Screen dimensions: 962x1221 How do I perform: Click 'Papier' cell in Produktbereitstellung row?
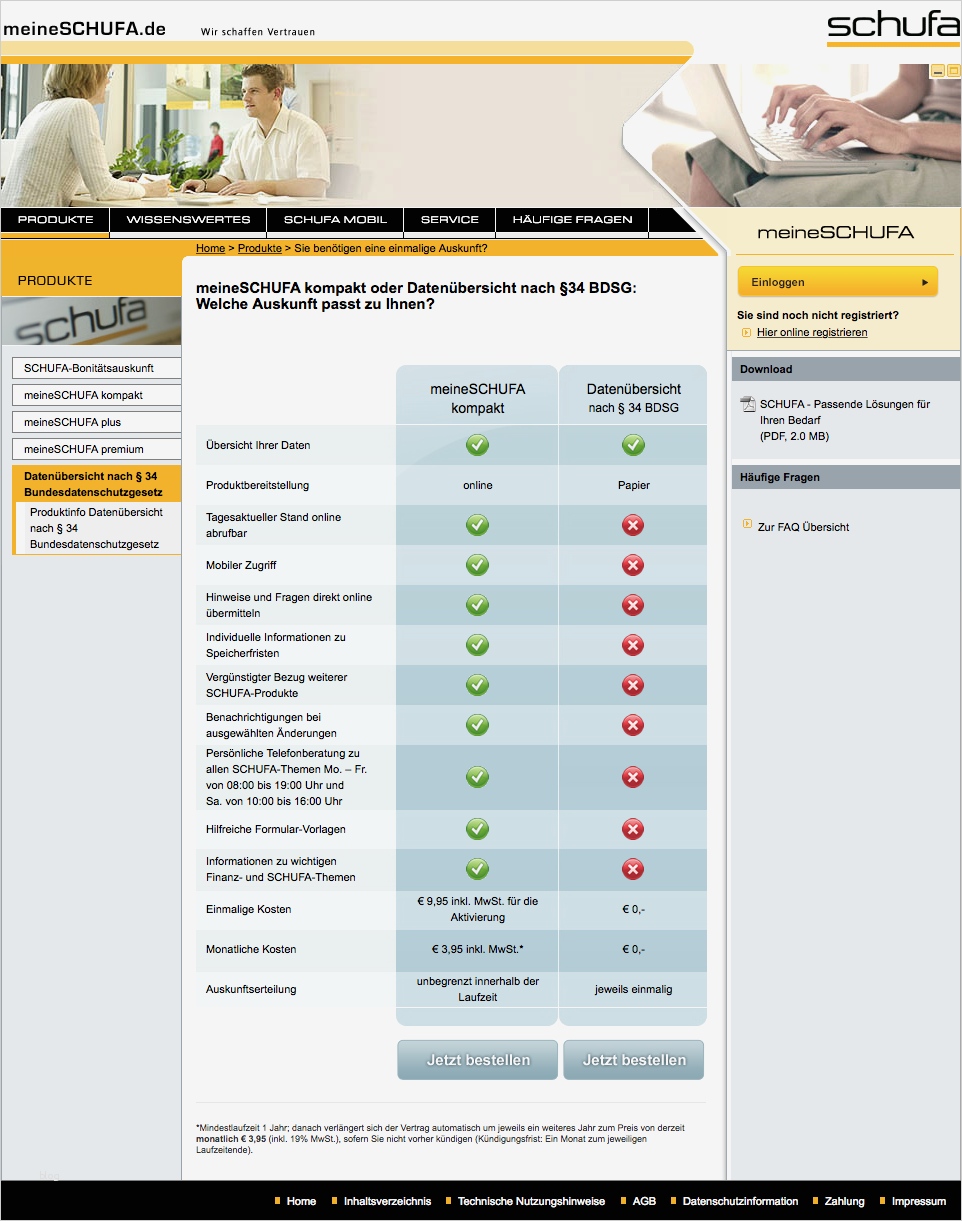pyautogui.click(x=633, y=485)
